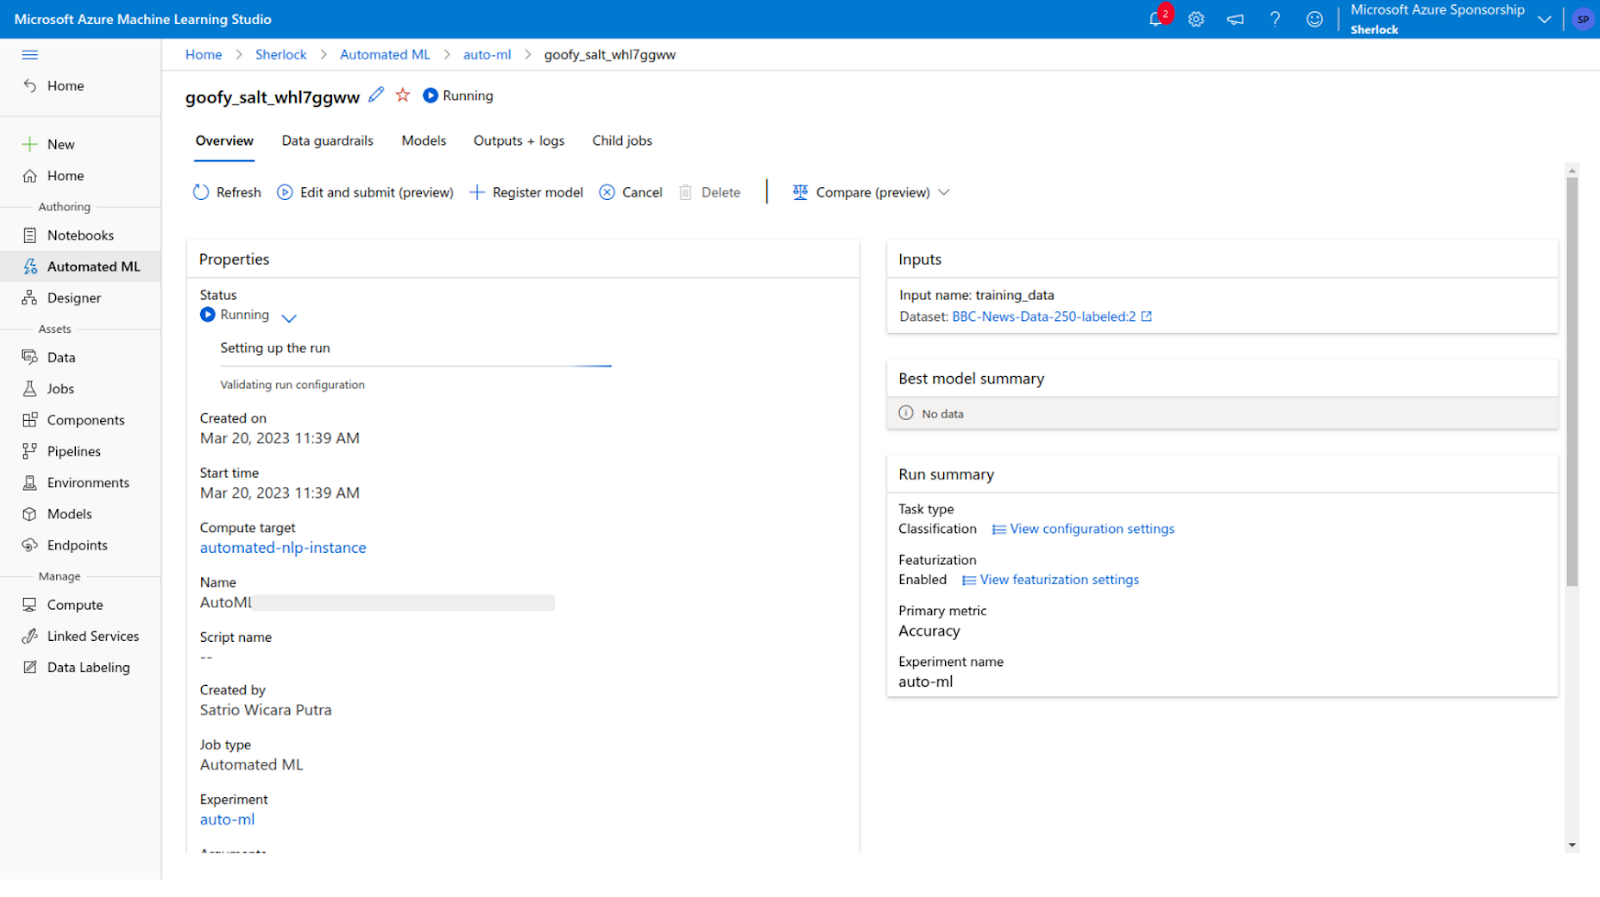The width and height of the screenshot is (1600, 897).
Task: Click the Data sidebar icon
Action: [x=30, y=358]
